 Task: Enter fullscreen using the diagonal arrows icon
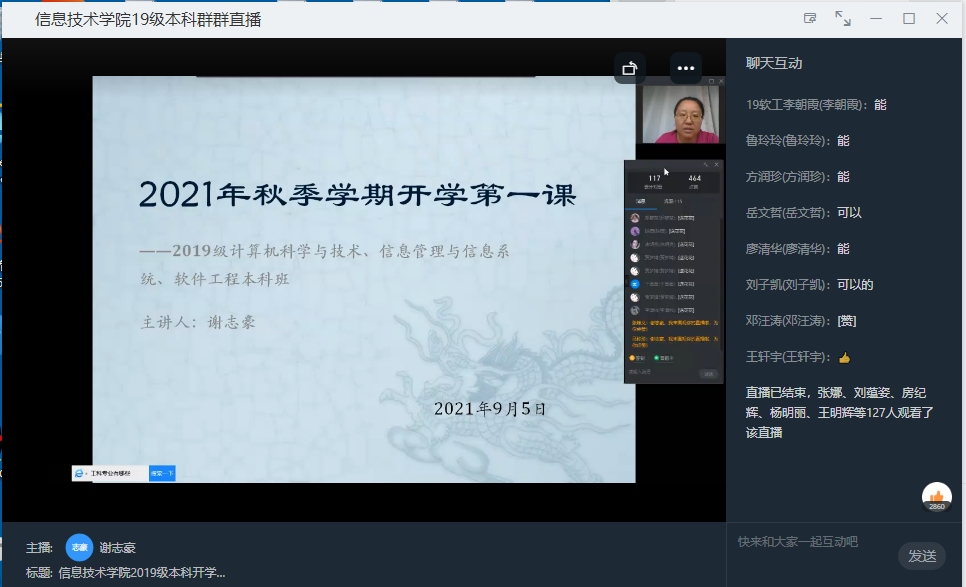click(x=843, y=18)
